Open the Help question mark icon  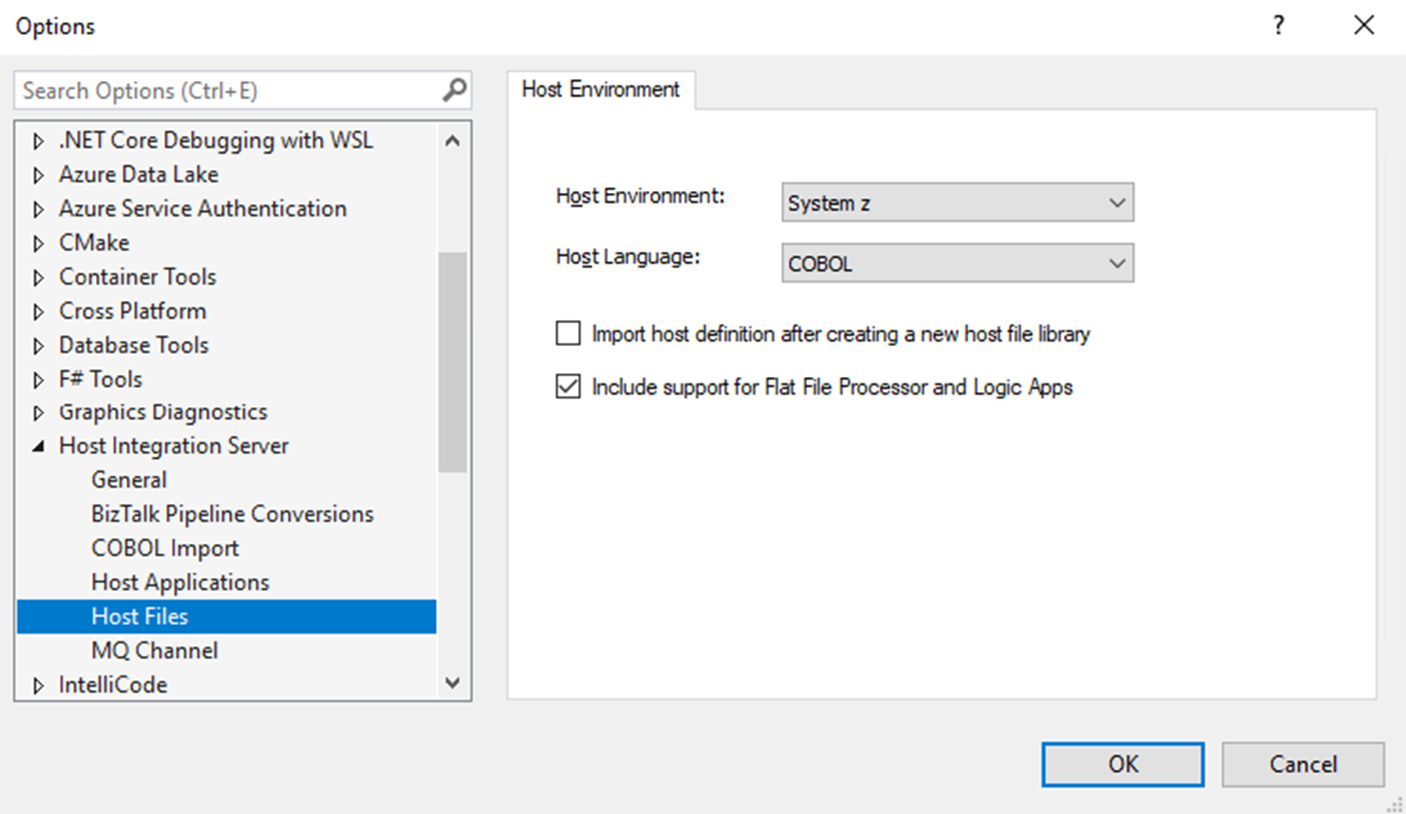coord(1278,25)
